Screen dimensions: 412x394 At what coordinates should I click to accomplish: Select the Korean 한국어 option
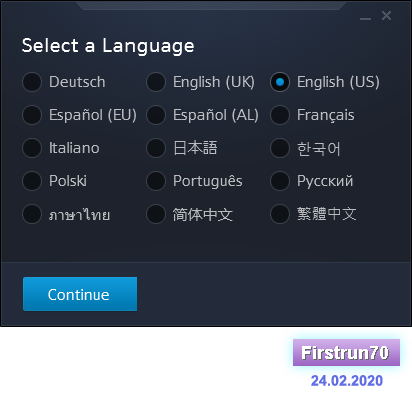pyautogui.click(x=280, y=148)
